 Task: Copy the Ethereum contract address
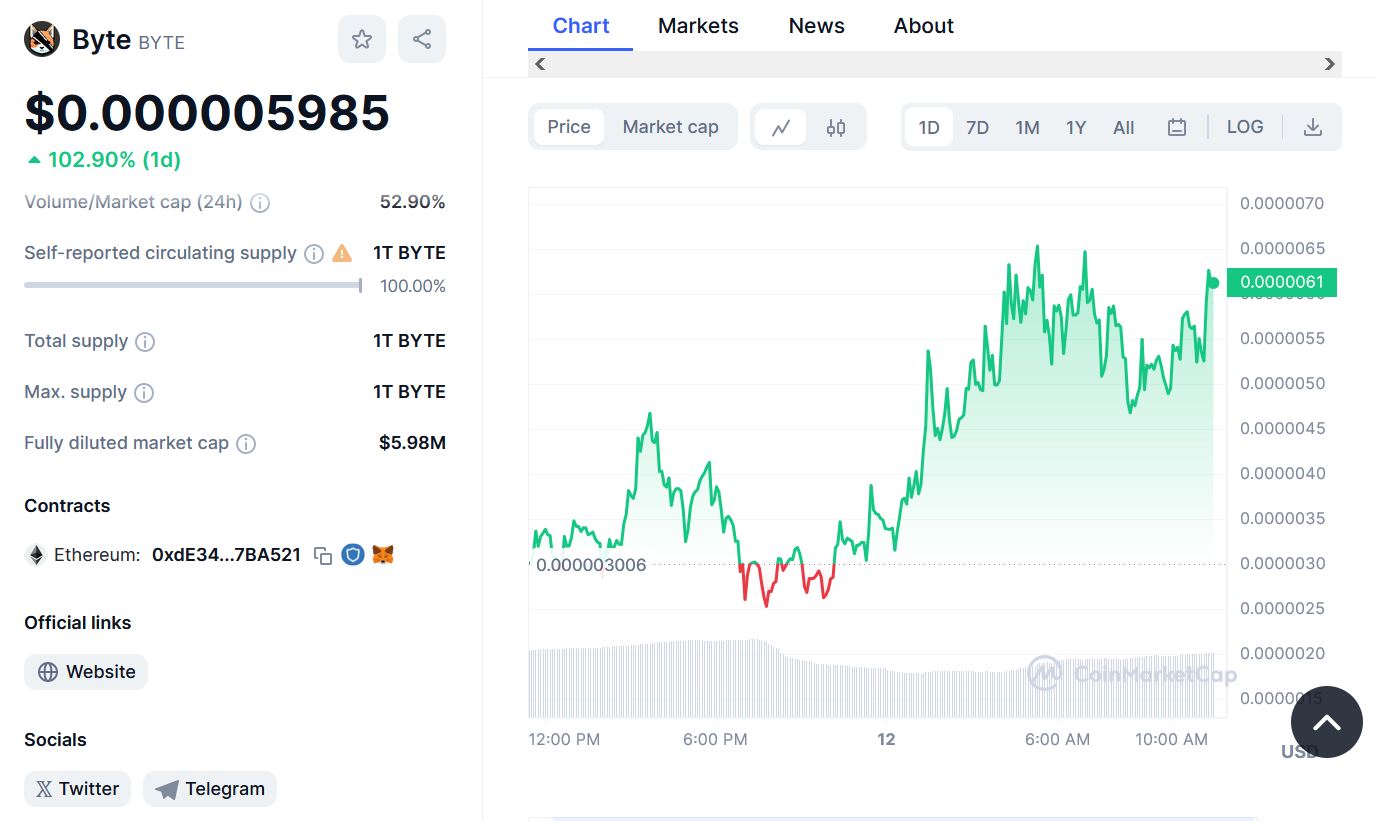pyautogui.click(x=323, y=555)
